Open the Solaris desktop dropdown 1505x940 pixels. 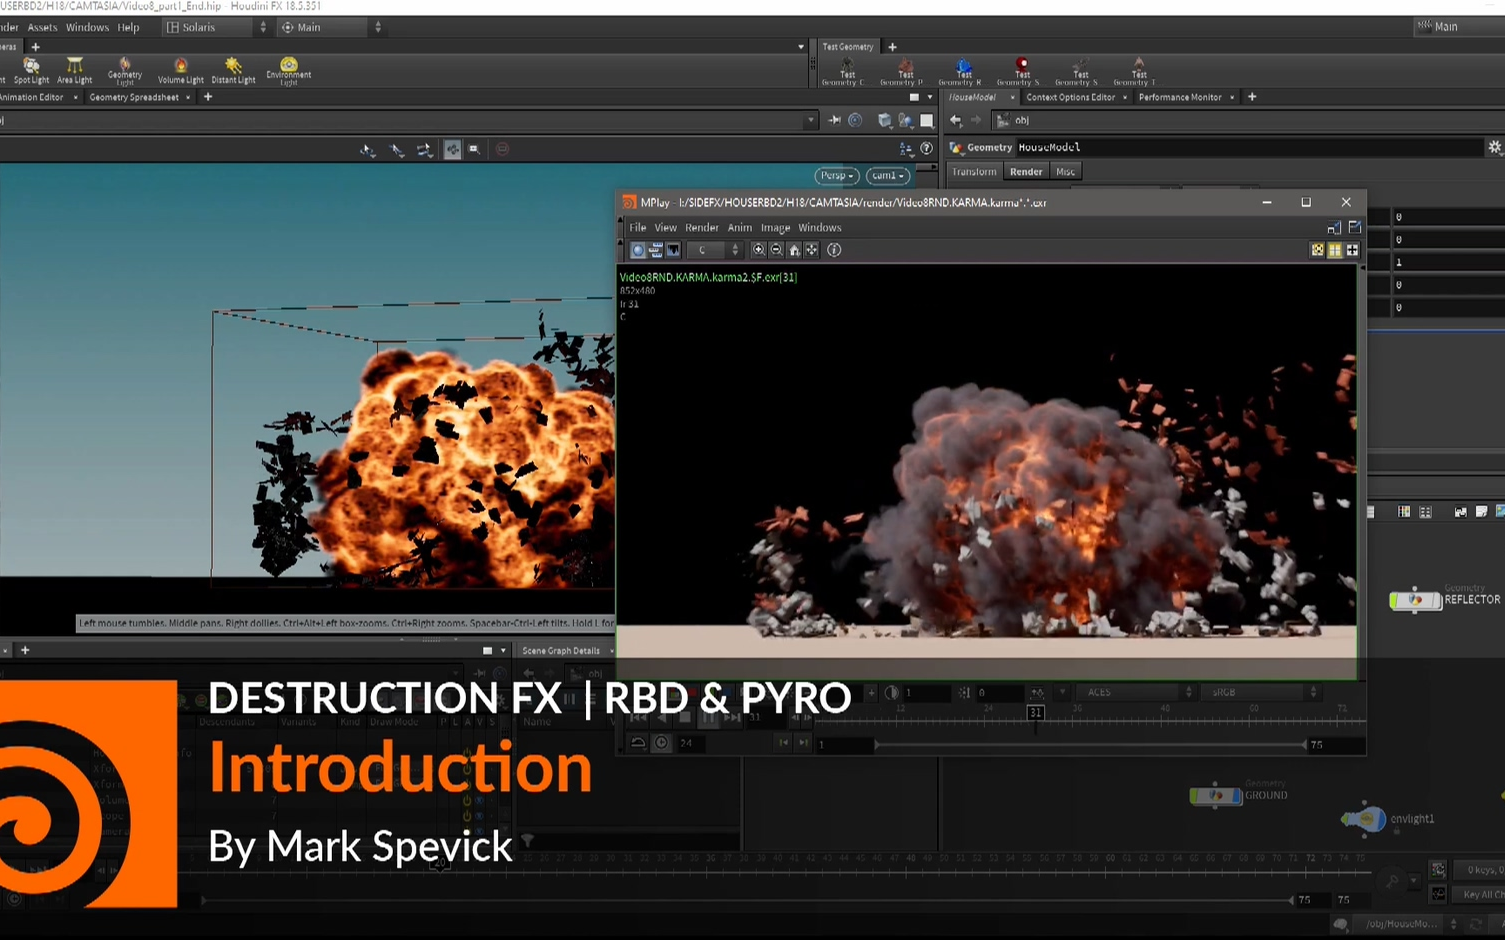point(216,27)
